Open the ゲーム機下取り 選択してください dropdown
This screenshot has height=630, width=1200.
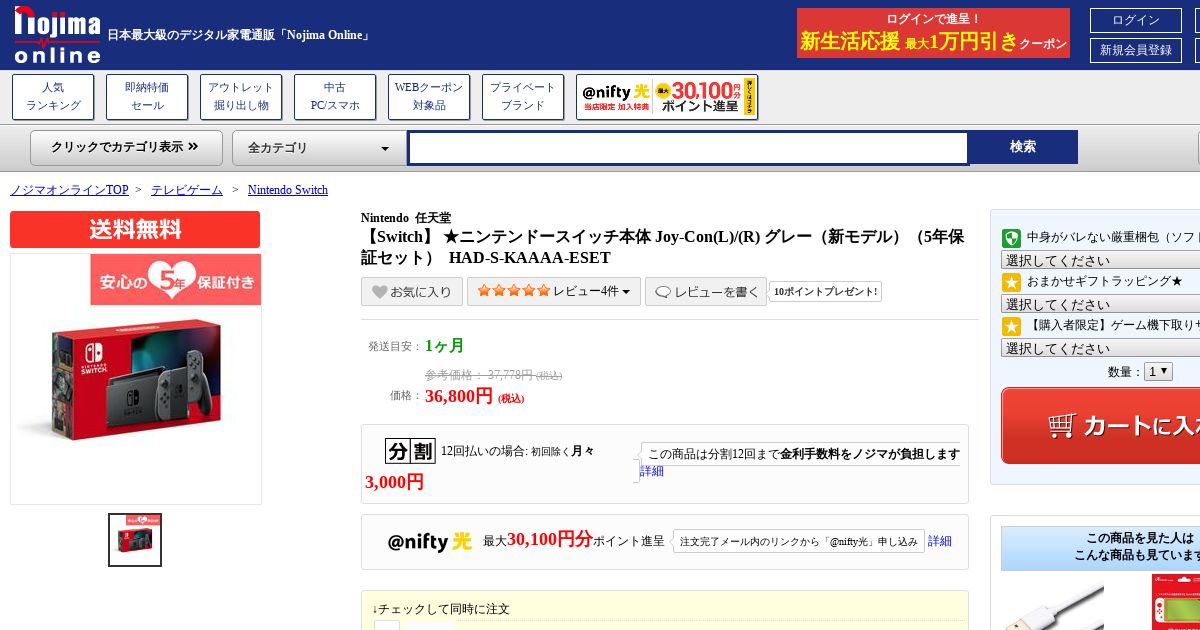(1100, 348)
